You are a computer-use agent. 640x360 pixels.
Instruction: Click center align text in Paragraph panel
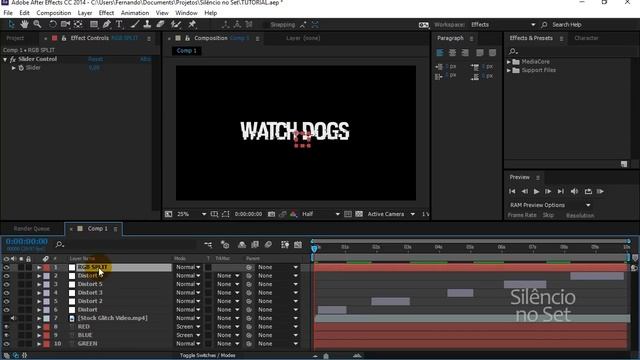point(452,53)
